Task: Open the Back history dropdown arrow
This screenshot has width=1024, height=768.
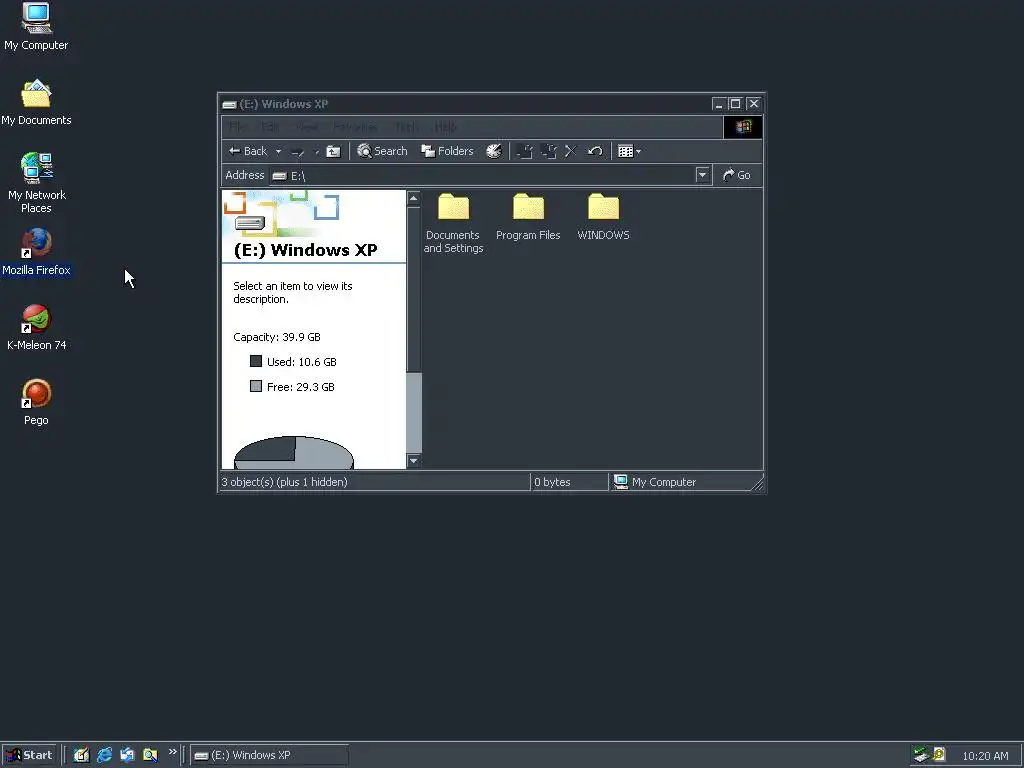Action: [278, 152]
